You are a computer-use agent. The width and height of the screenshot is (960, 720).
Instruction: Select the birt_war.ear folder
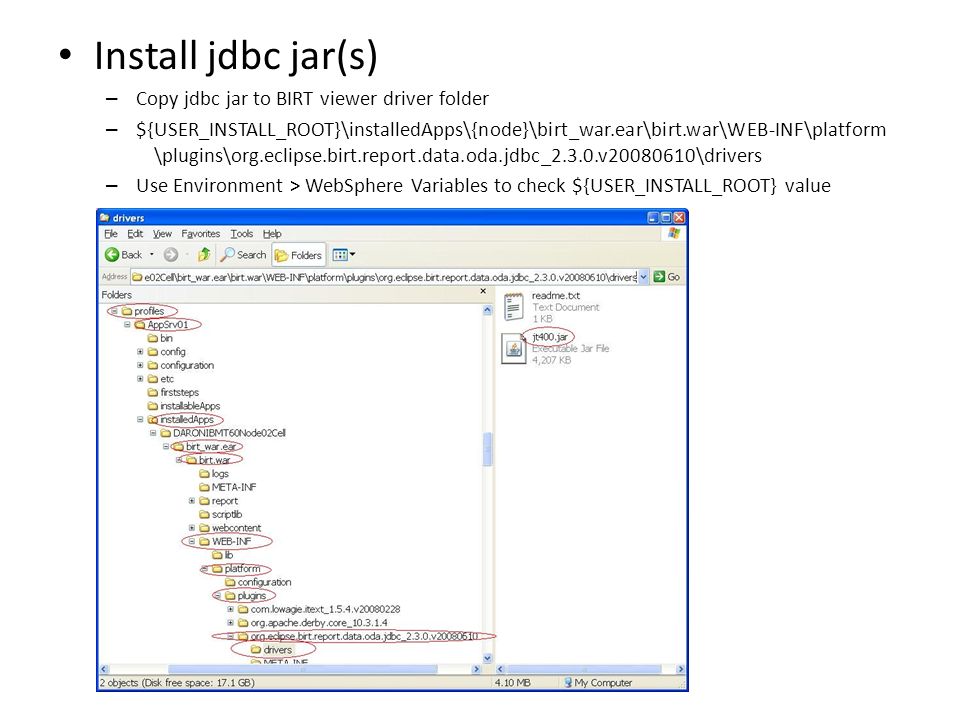(x=205, y=447)
